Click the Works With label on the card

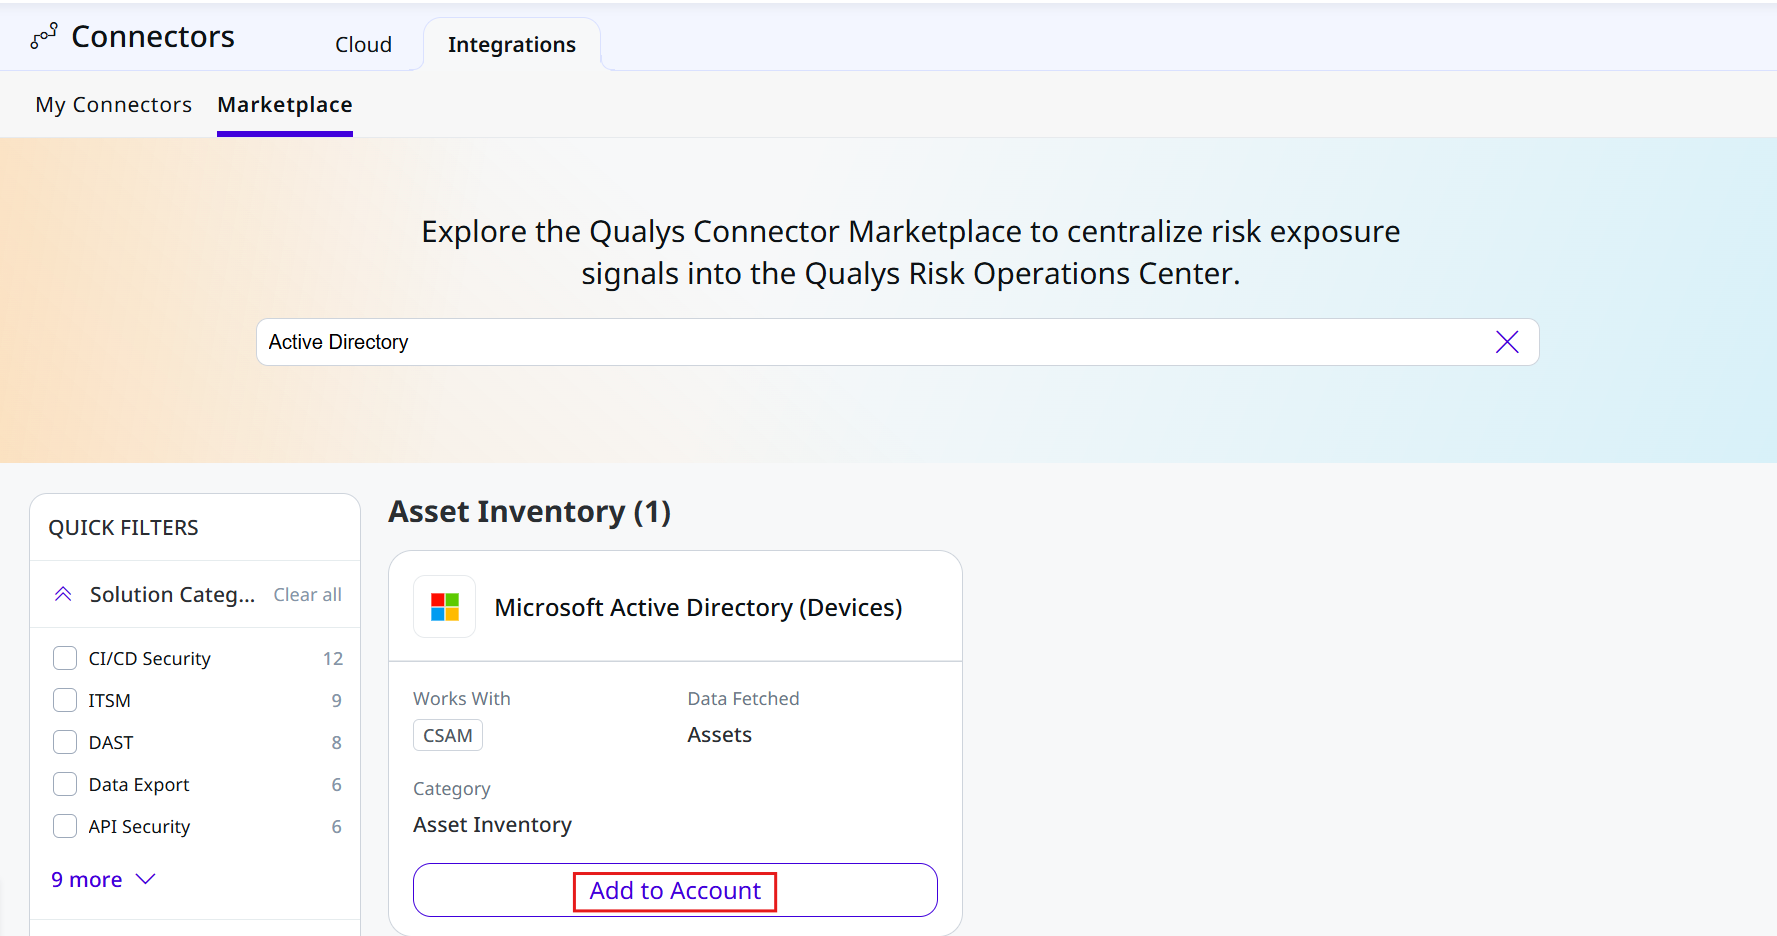[462, 699]
